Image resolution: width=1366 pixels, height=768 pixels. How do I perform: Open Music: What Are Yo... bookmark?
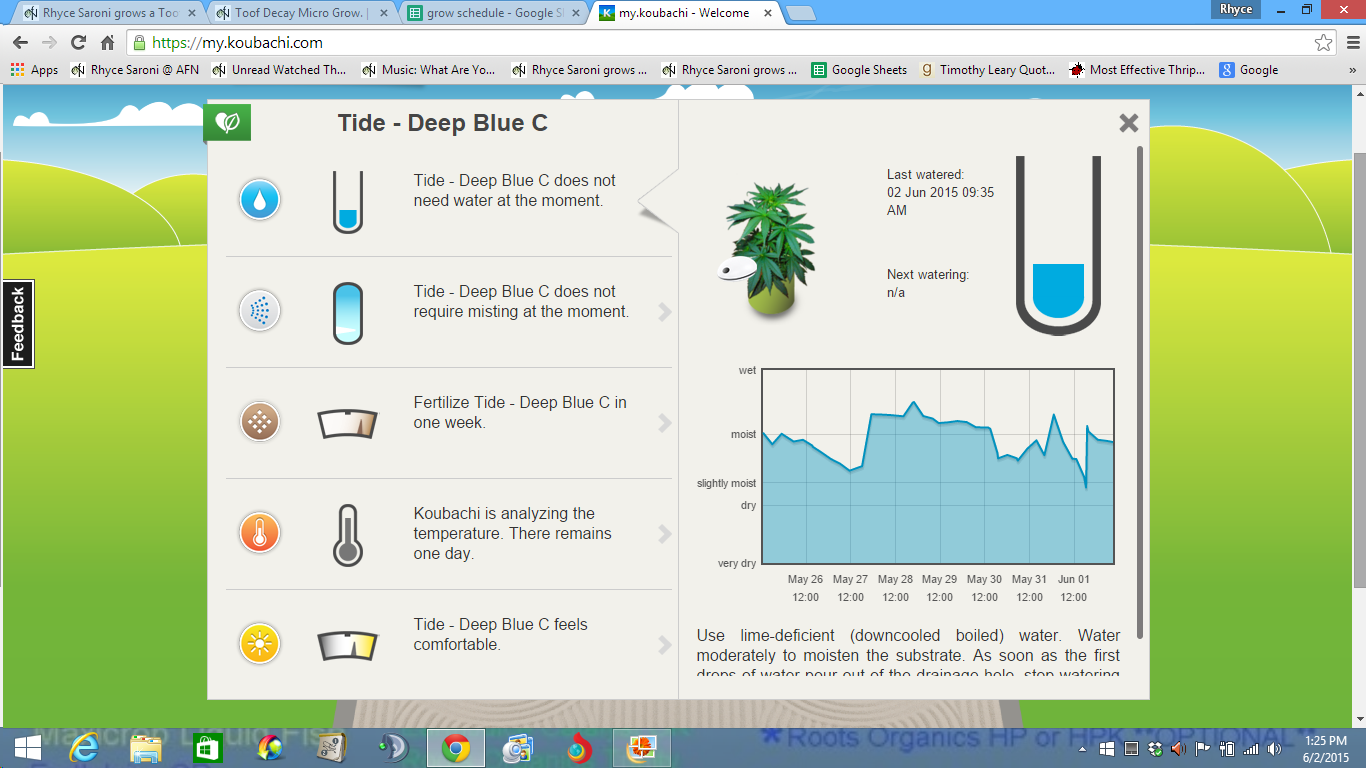coord(429,70)
